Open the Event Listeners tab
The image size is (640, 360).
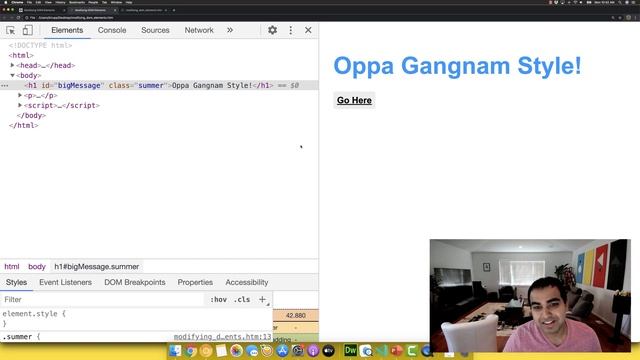tap(65, 282)
